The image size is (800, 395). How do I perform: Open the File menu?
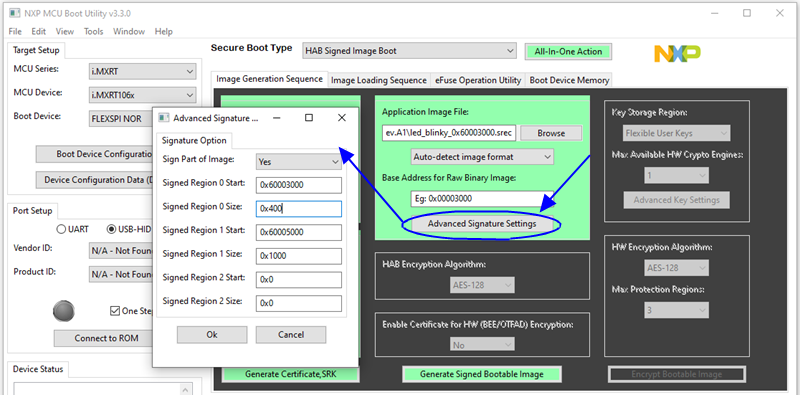[x=15, y=31]
